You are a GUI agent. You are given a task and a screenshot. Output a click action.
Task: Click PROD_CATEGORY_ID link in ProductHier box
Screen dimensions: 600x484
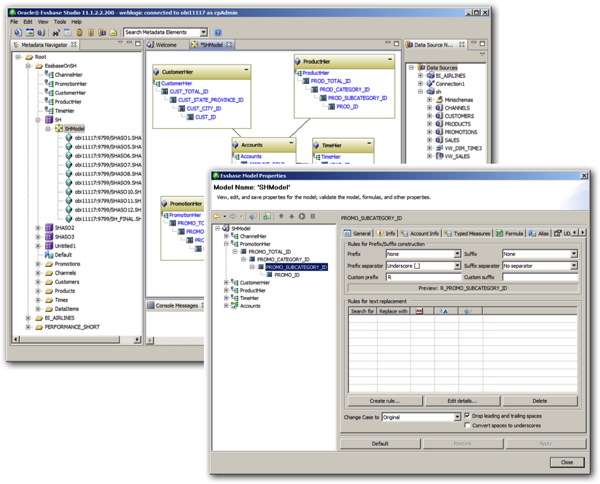[x=344, y=90]
